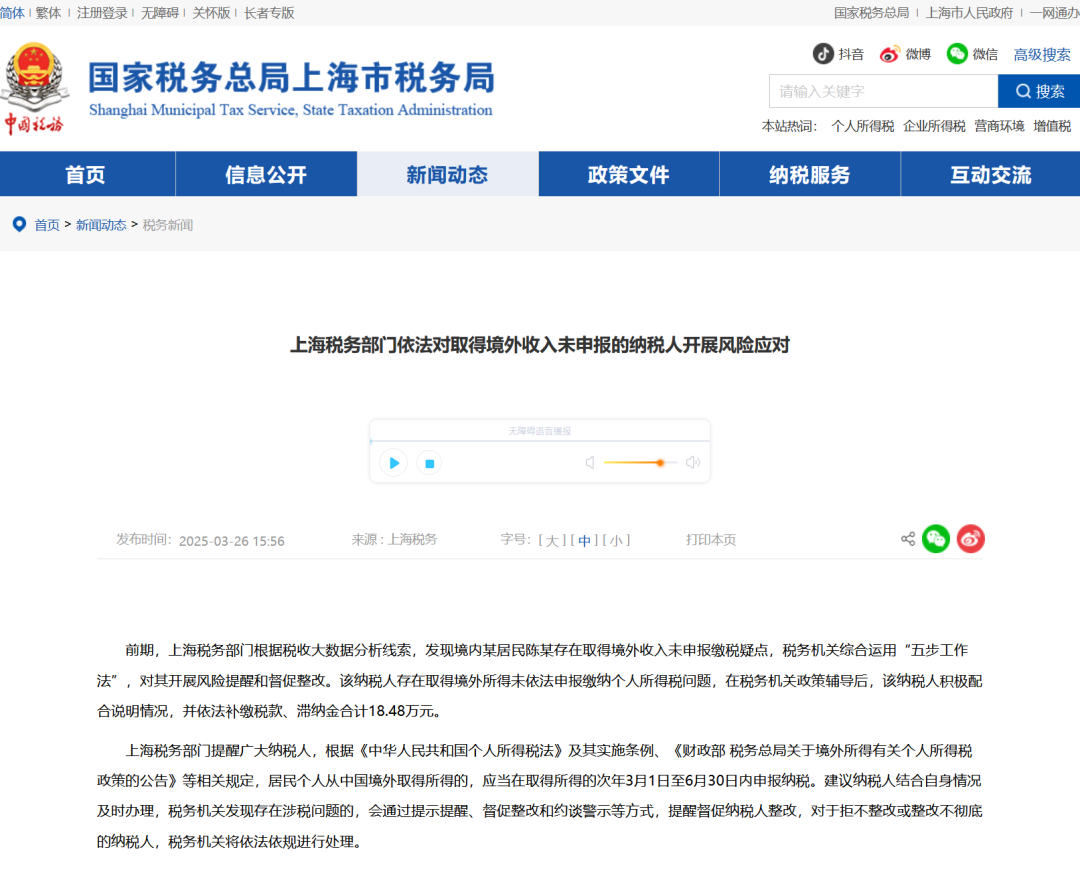
Task: Click the 微信 (WeChat) icon in the header
Action: 957,54
